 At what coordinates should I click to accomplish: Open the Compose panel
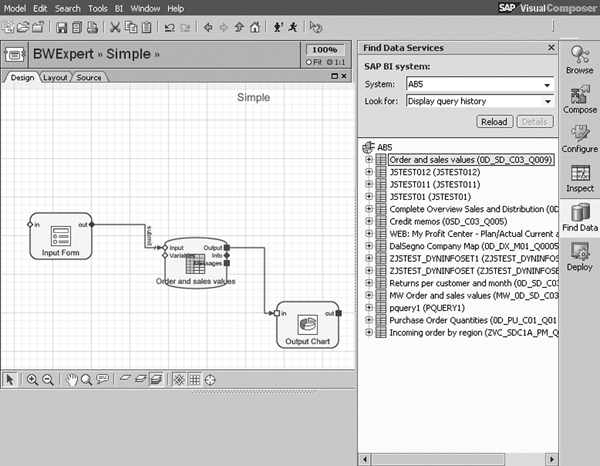pyautogui.click(x=579, y=102)
